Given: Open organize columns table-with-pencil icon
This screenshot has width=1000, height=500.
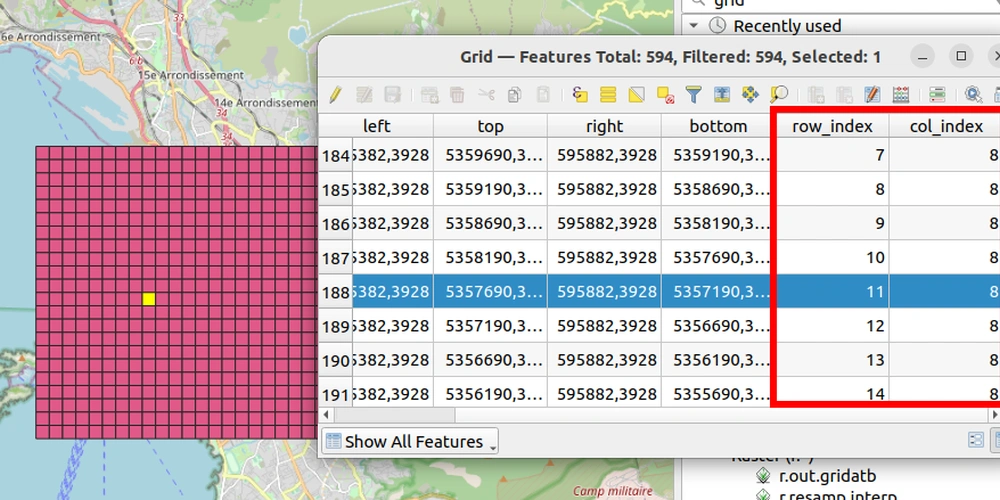Looking at the screenshot, I should tap(872, 95).
